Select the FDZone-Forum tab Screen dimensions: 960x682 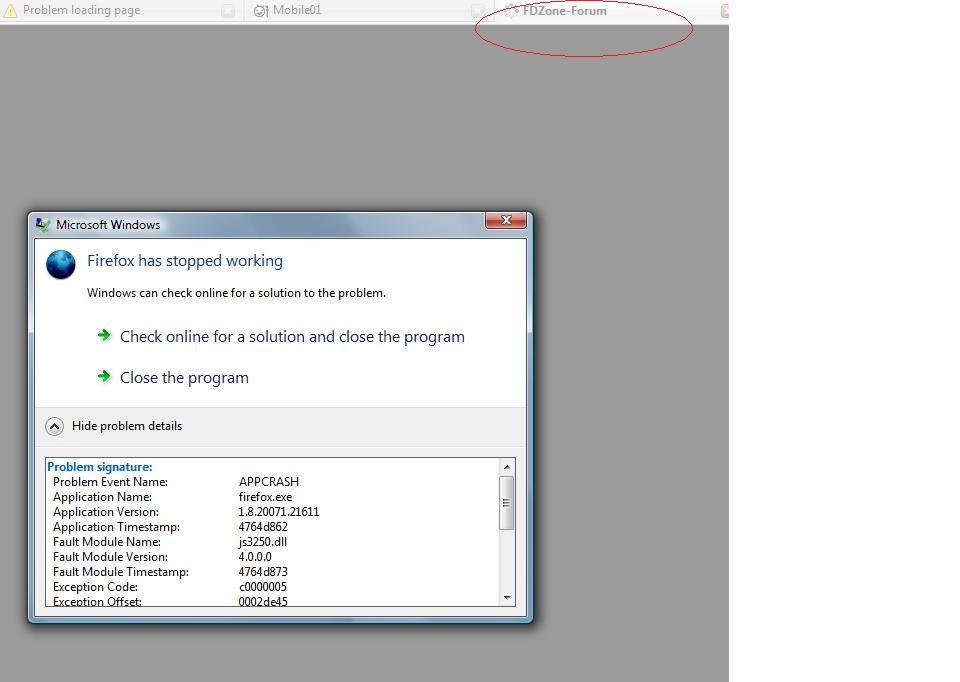click(564, 11)
